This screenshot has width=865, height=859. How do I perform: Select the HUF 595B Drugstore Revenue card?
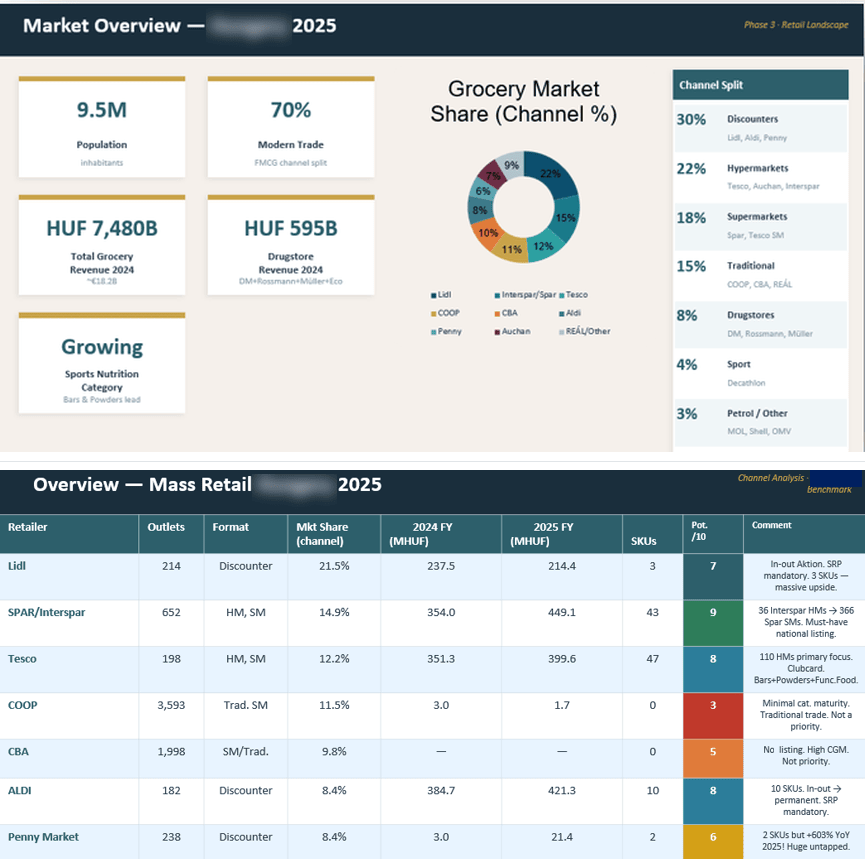tap(291, 245)
